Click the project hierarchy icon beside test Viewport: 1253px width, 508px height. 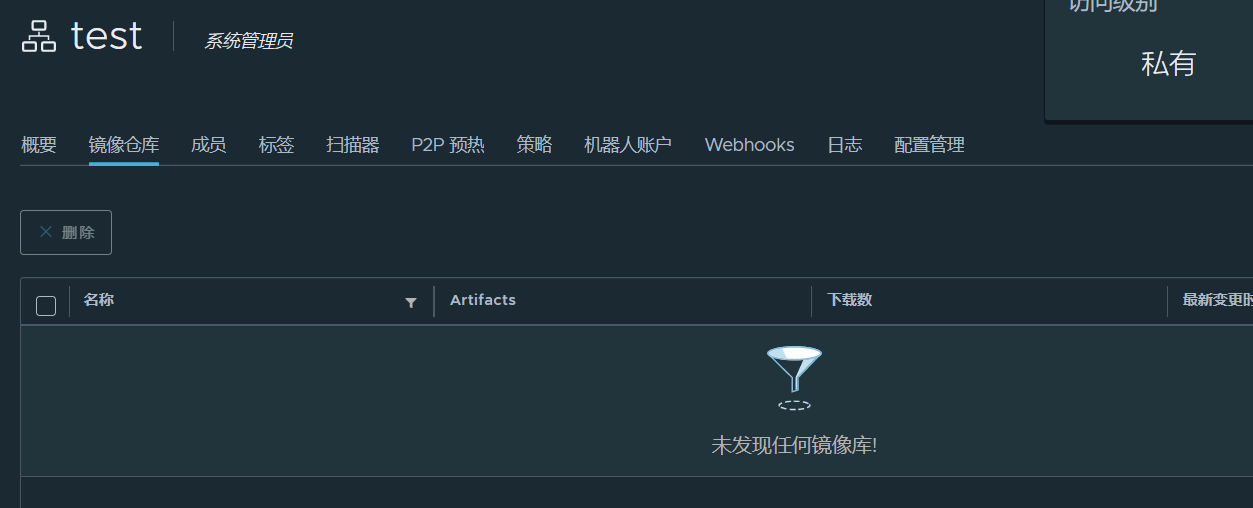[x=39, y=38]
